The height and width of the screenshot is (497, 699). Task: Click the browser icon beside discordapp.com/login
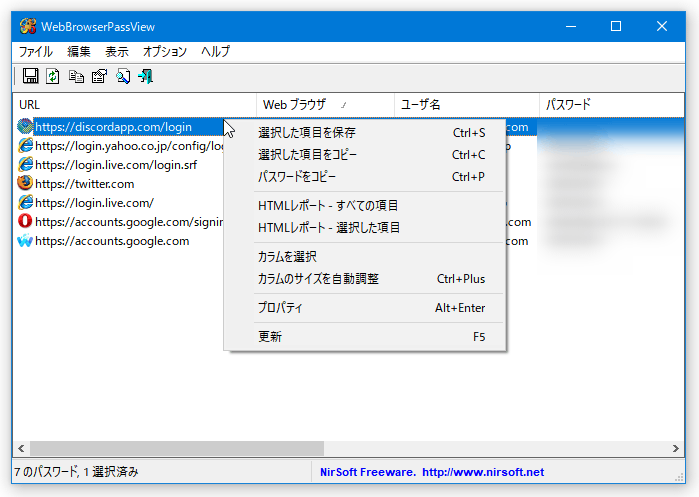coord(25,127)
